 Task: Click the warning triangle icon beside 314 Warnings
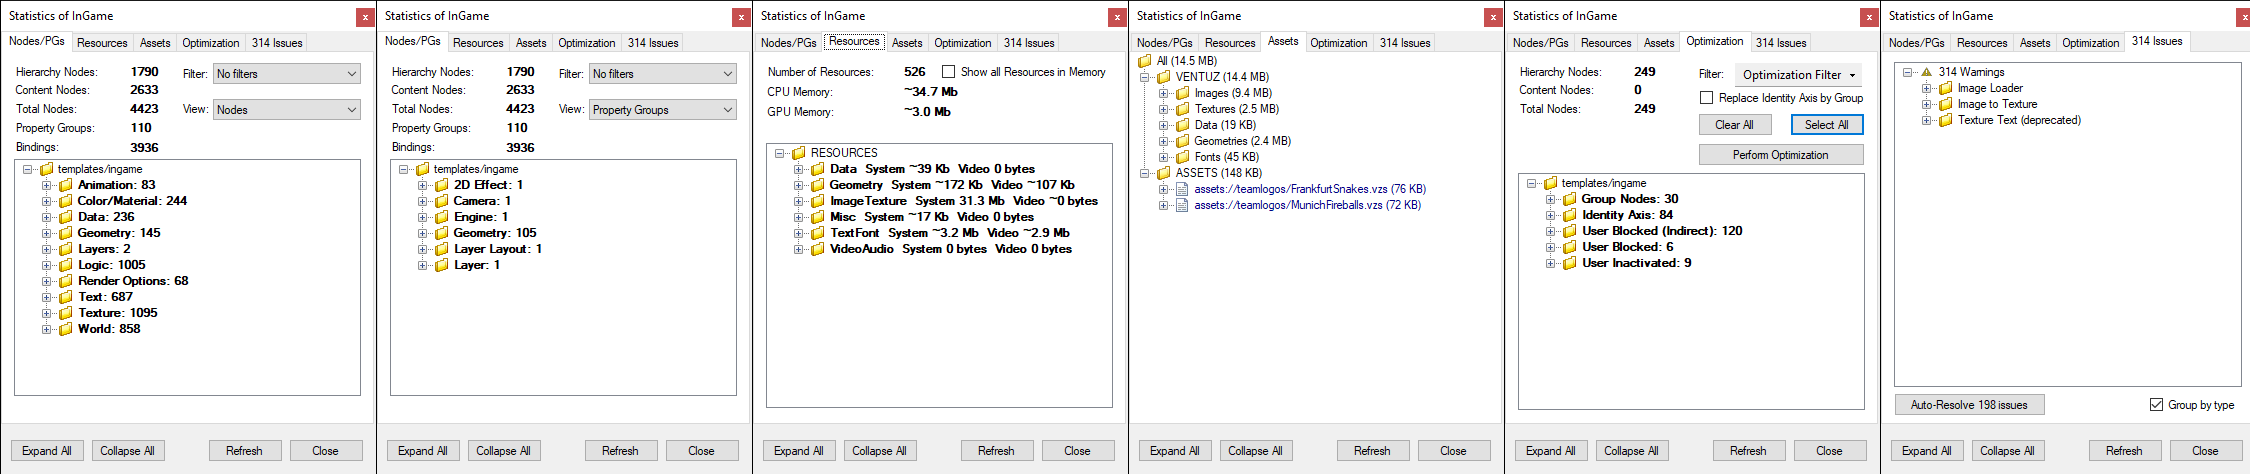coord(1926,72)
